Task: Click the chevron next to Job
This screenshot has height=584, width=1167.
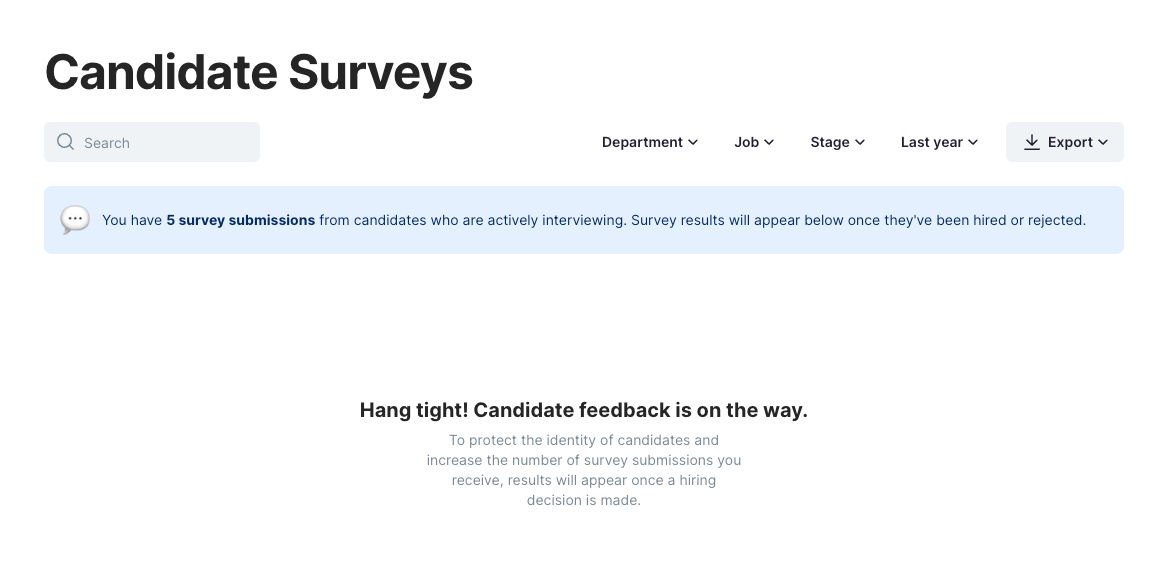Action: [x=769, y=142]
